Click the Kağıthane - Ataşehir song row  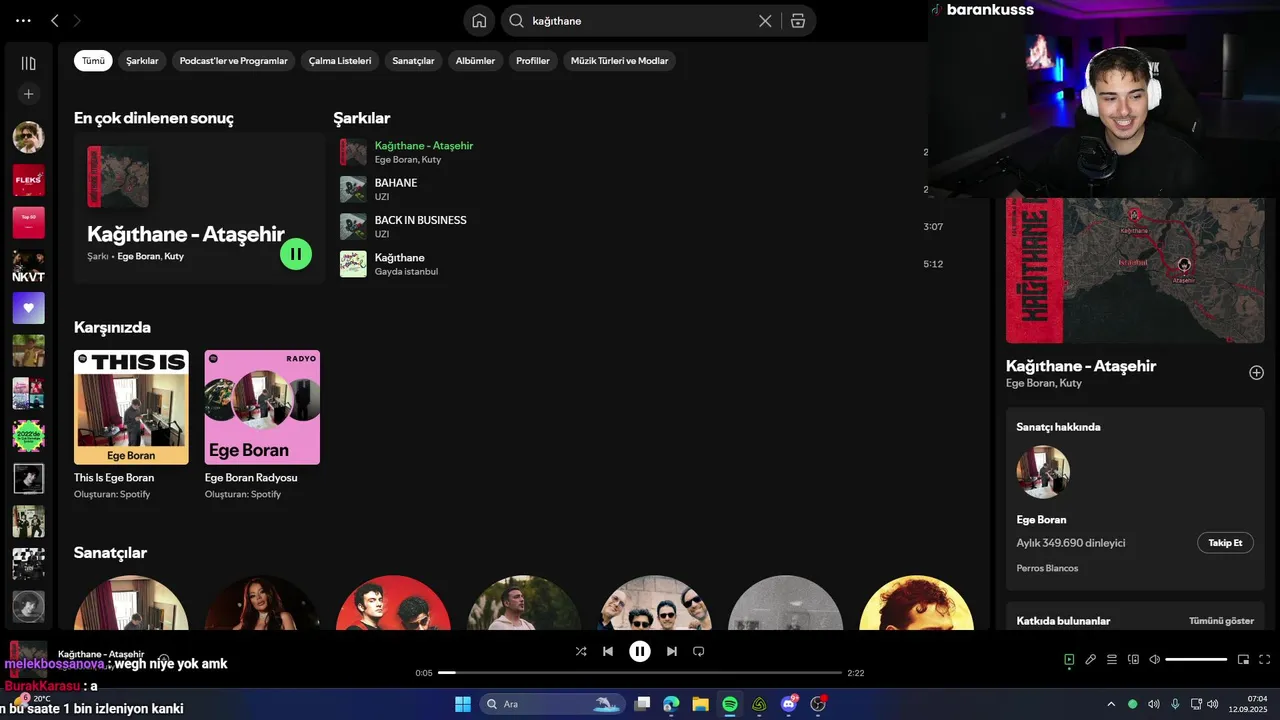[635, 152]
